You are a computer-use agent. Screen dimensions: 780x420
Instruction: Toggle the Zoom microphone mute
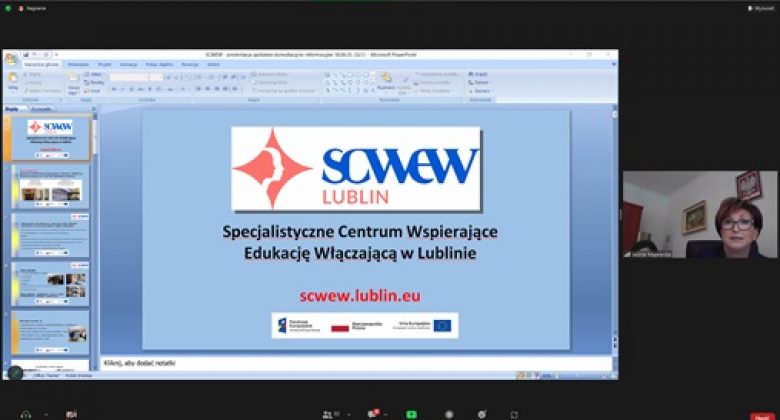click(25, 413)
